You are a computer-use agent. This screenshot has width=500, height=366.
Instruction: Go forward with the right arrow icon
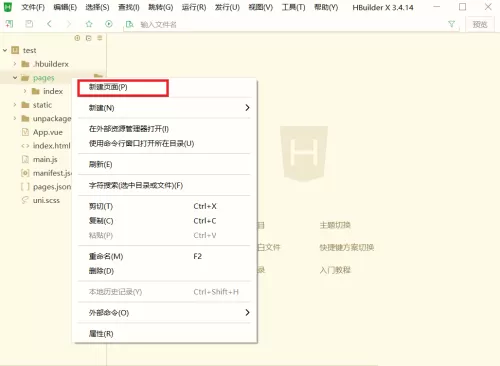click(69, 24)
